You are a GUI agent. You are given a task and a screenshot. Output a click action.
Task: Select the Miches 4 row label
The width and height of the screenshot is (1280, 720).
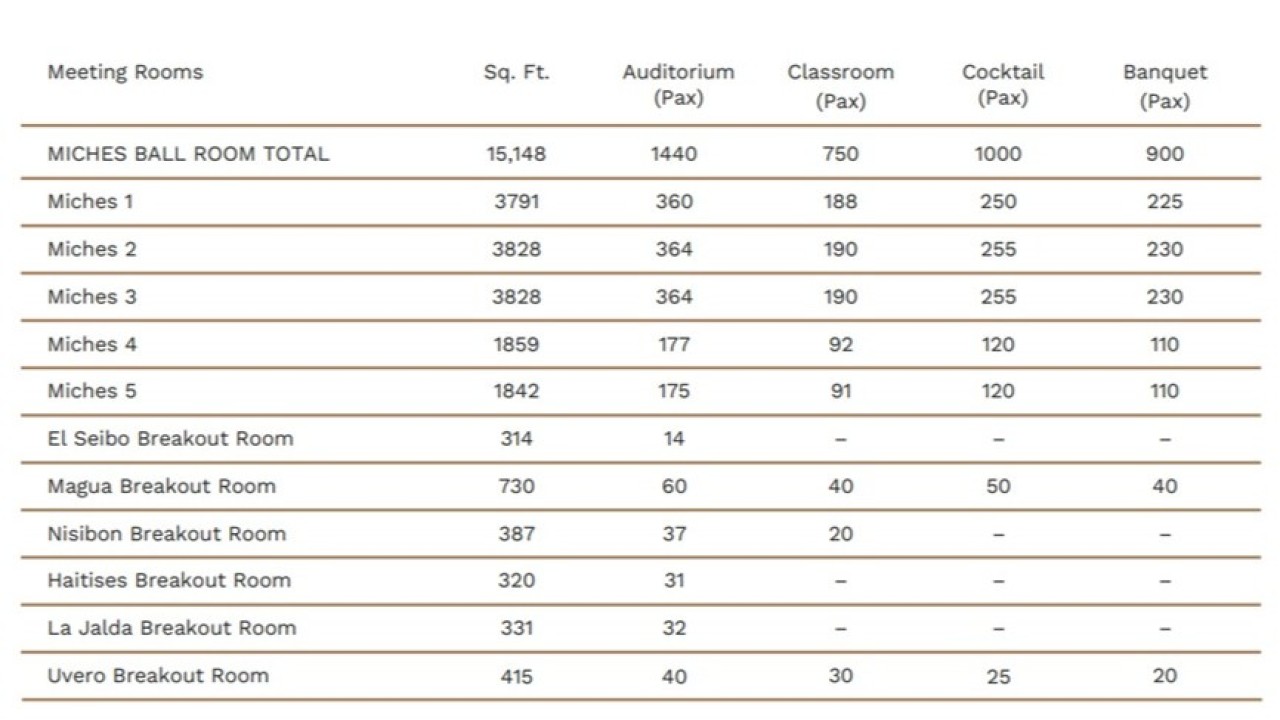click(x=92, y=344)
